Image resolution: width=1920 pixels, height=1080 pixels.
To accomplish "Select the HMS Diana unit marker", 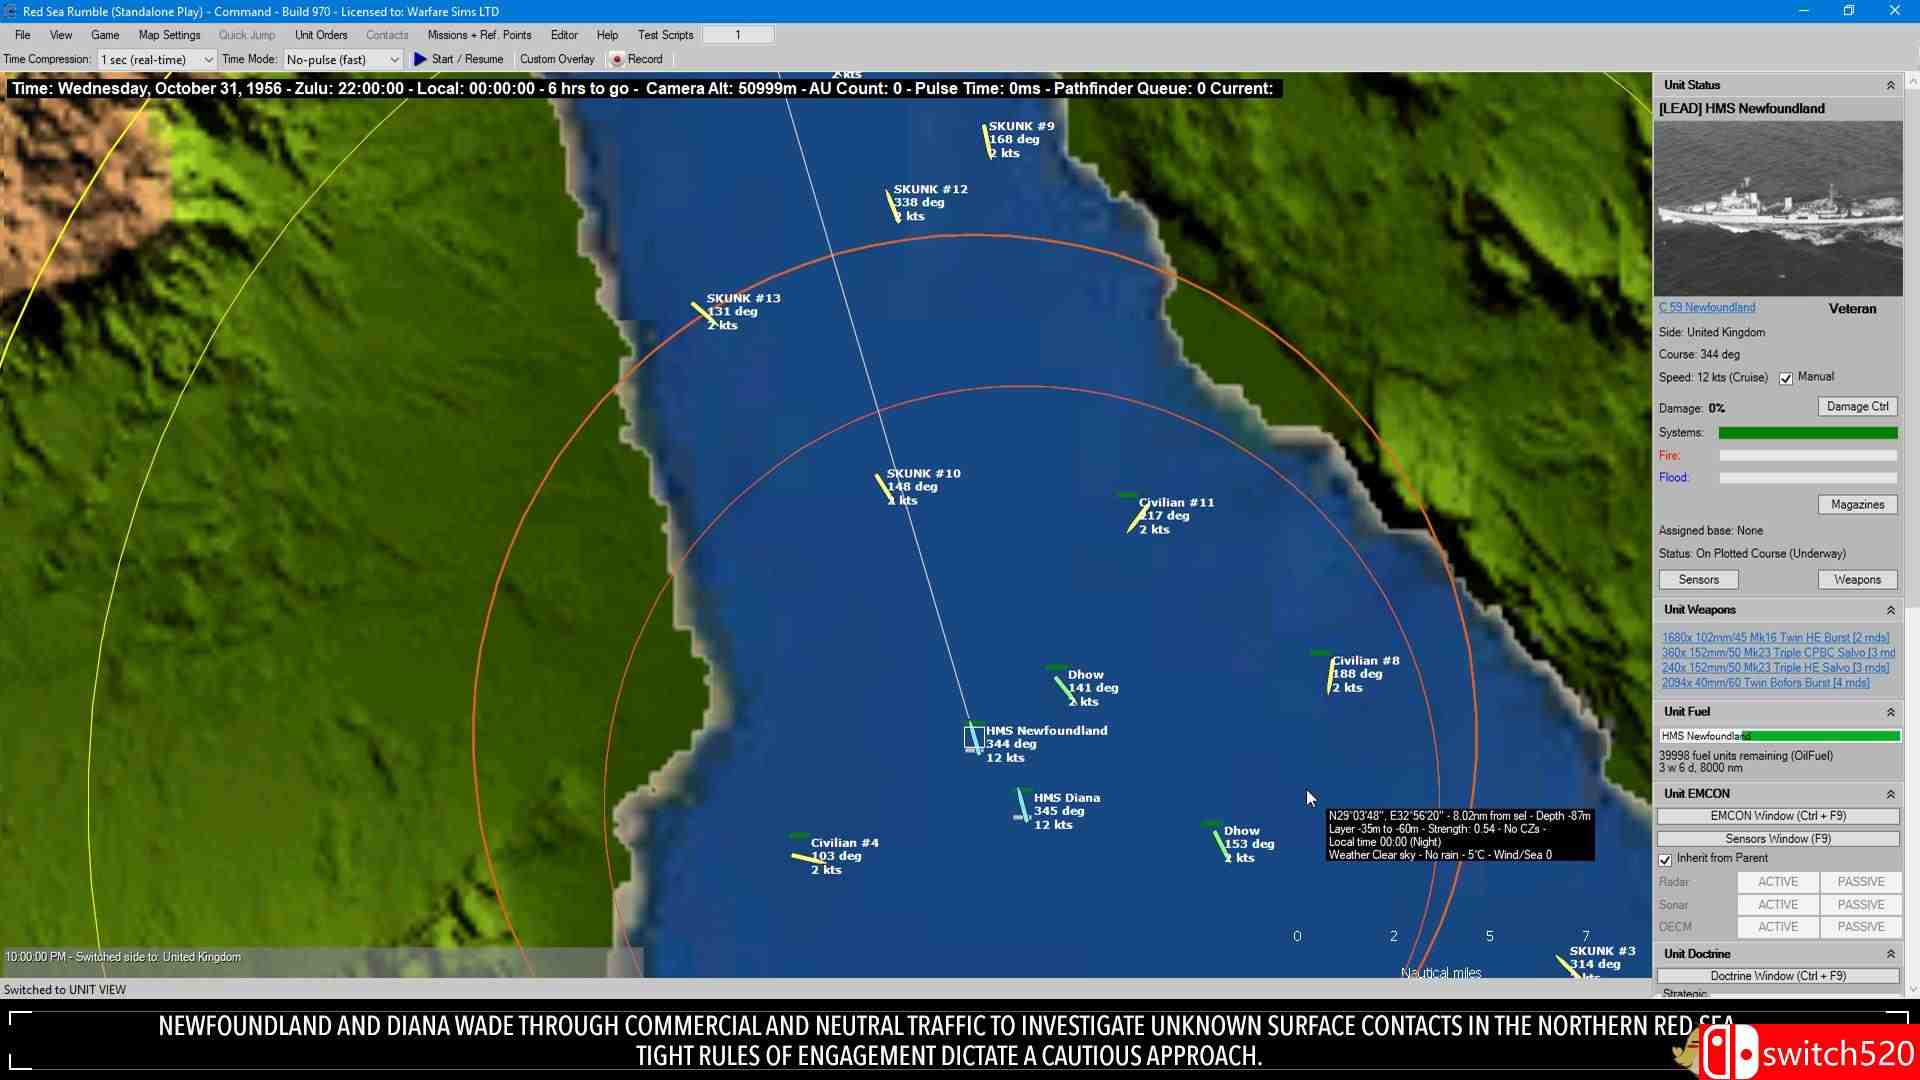I will pyautogui.click(x=1022, y=804).
